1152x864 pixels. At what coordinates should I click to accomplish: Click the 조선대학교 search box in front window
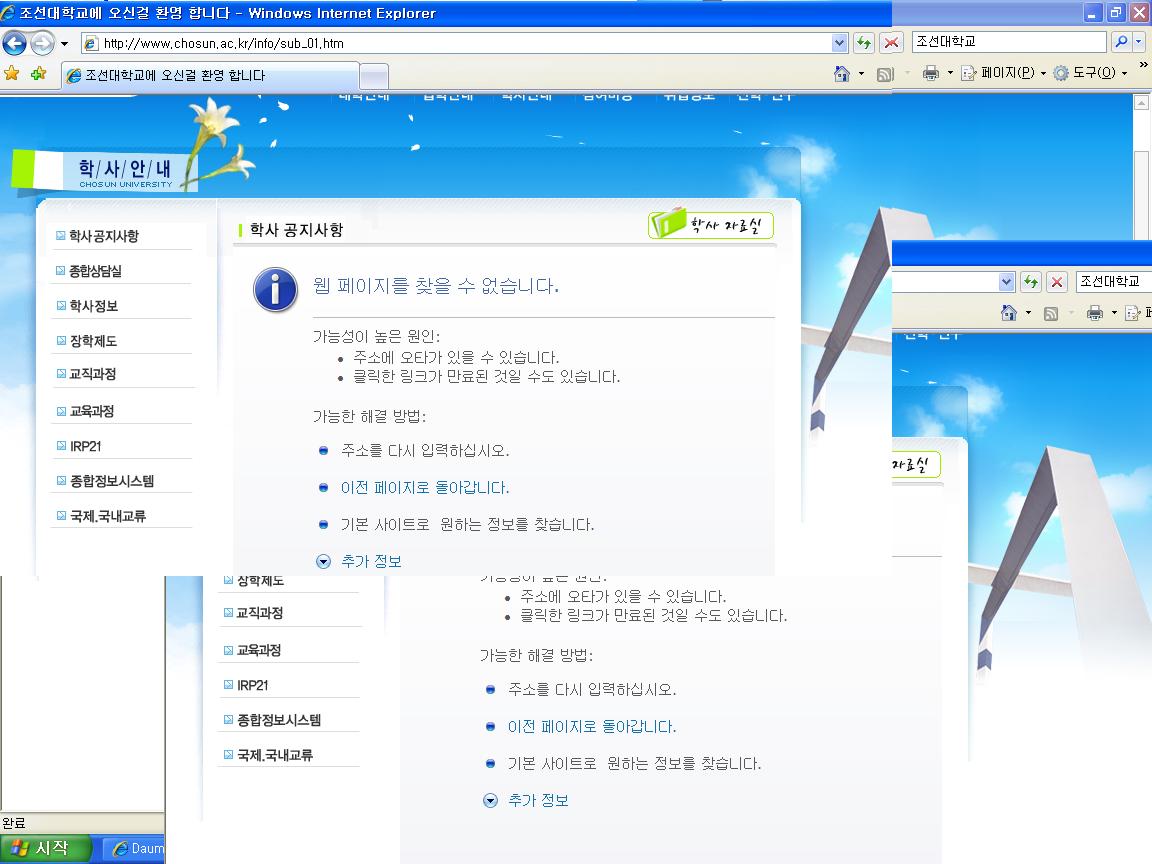1009,42
